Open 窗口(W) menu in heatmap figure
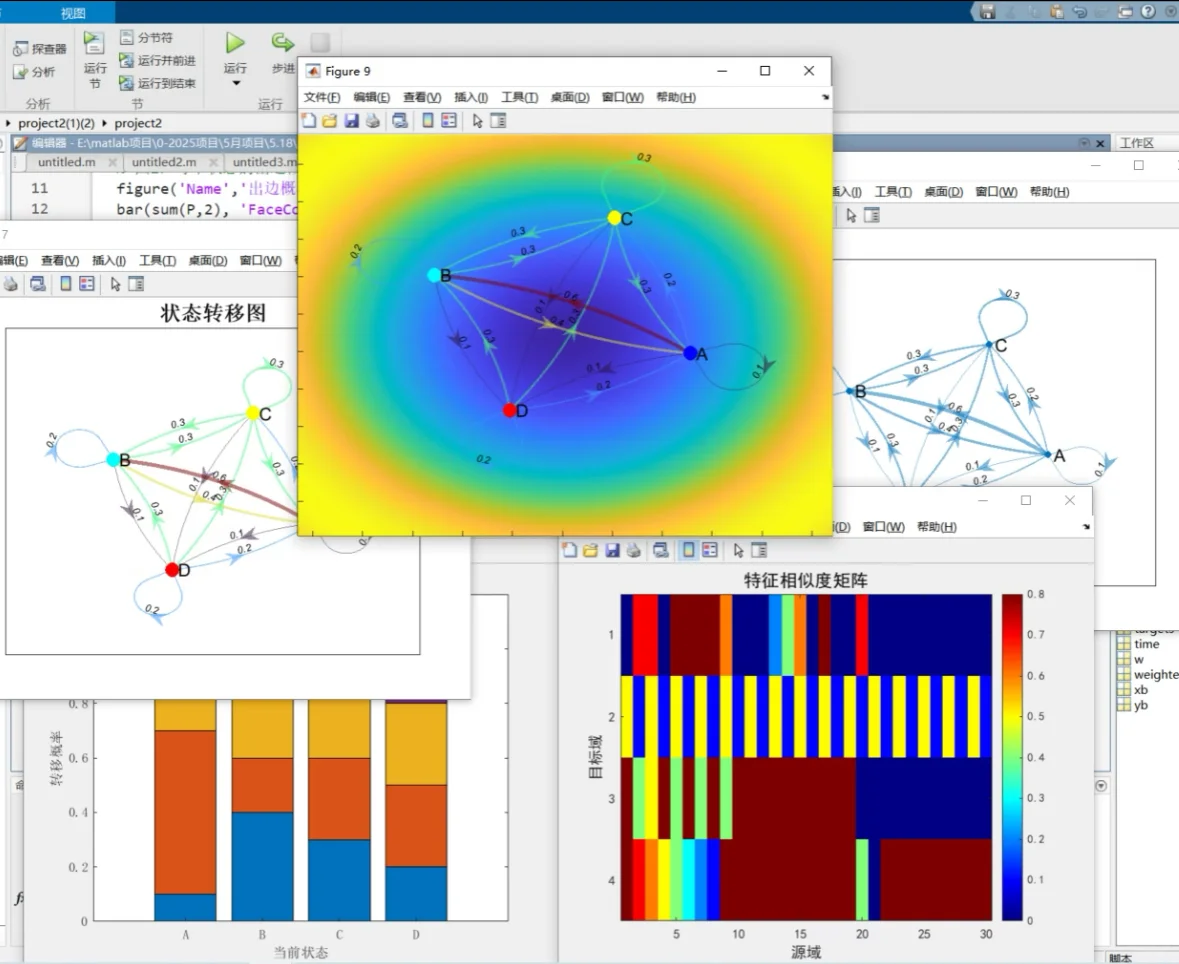This screenshot has width=1179, height=964. click(x=883, y=526)
